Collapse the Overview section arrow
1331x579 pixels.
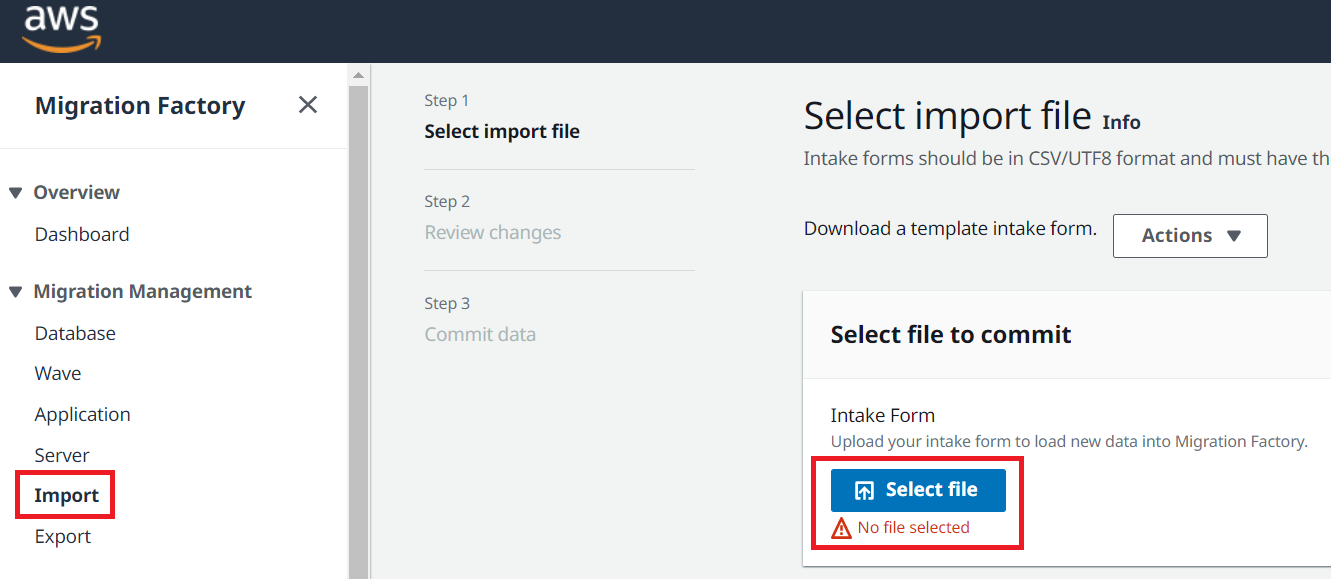coord(15,193)
